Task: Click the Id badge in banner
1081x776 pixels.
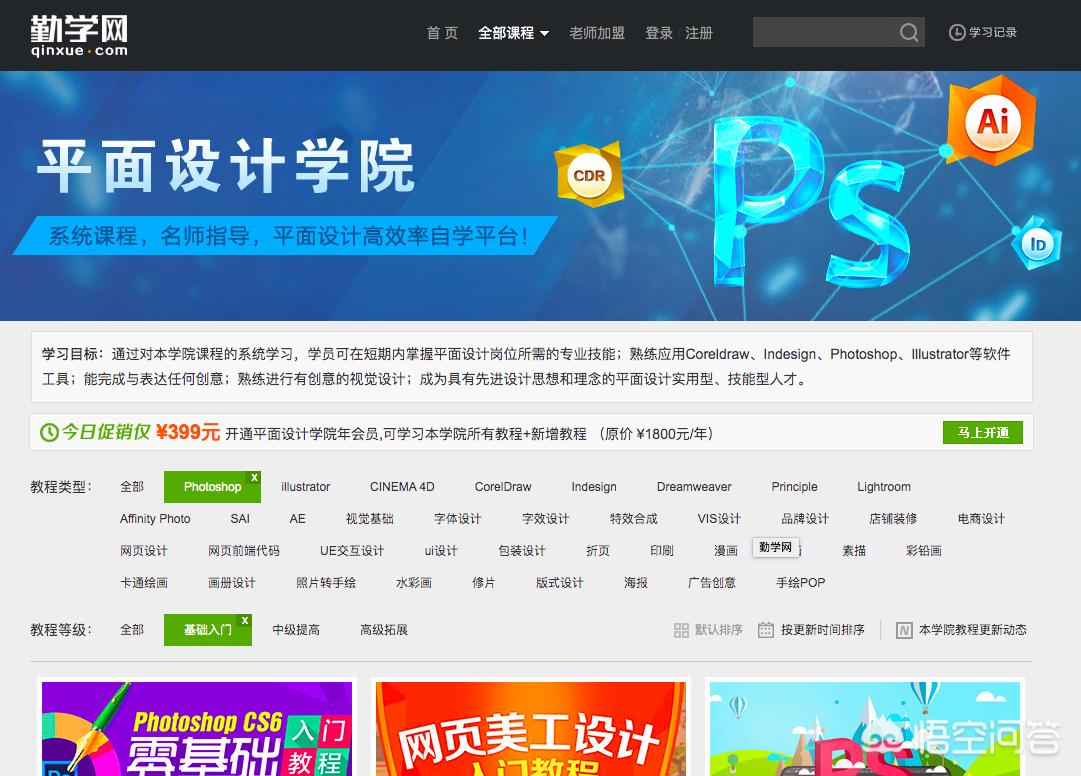Action: point(1037,244)
